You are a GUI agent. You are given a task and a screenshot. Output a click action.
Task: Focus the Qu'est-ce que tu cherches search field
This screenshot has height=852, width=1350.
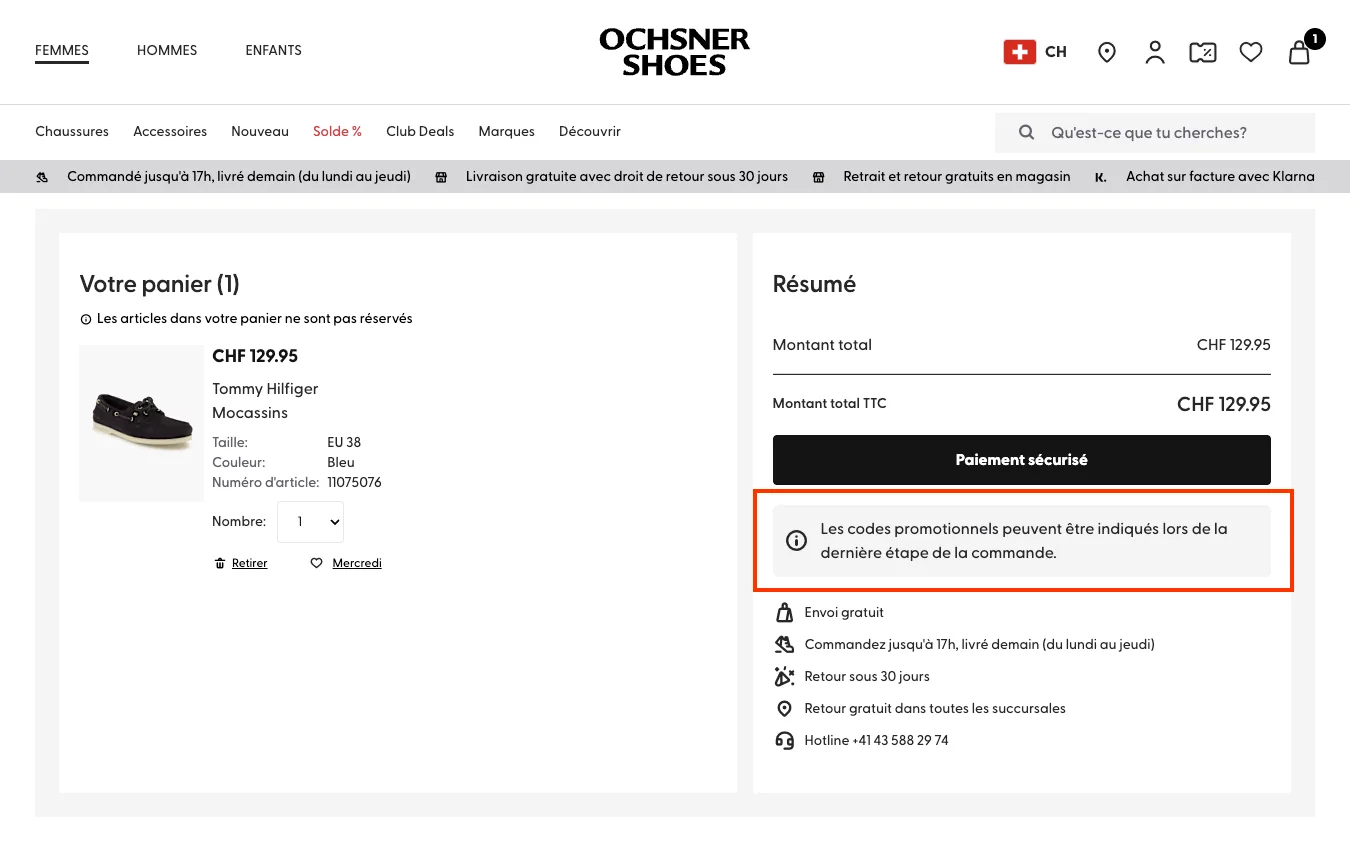click(1155, 132)
